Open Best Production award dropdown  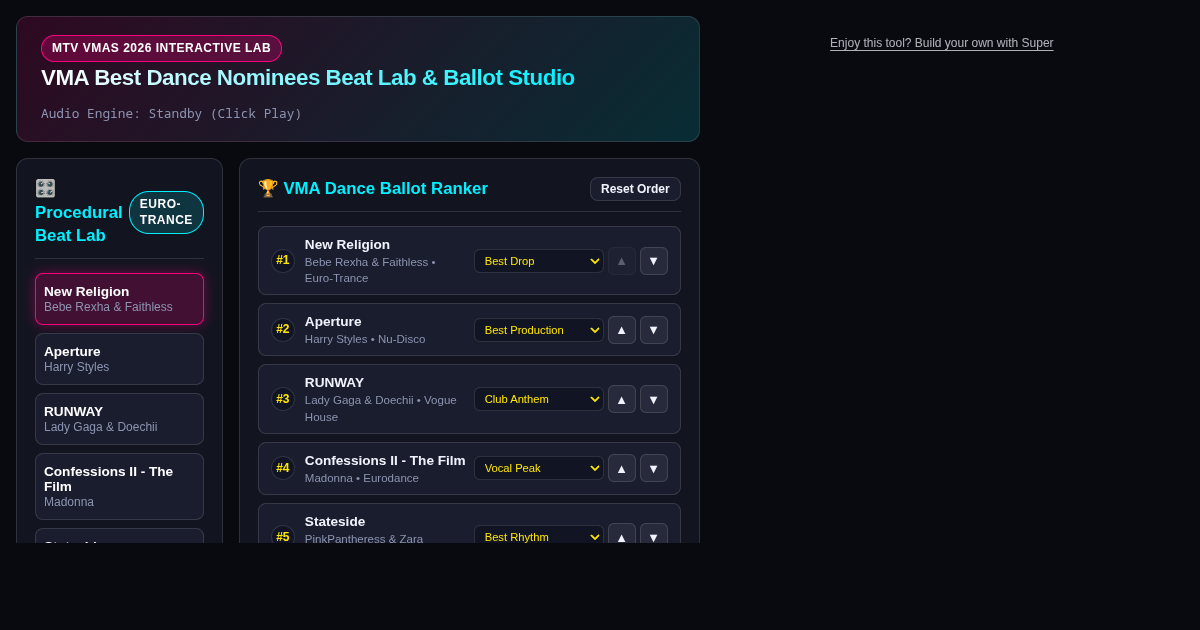[539, 330]
